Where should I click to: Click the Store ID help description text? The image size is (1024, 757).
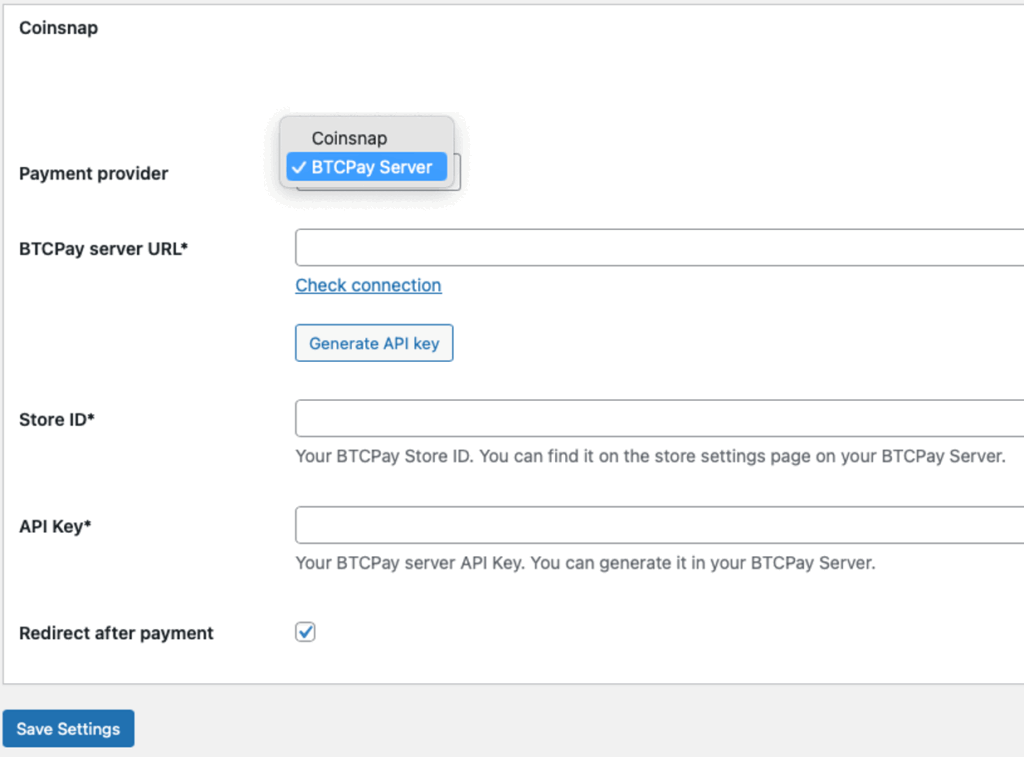click(x=650, y=456)
